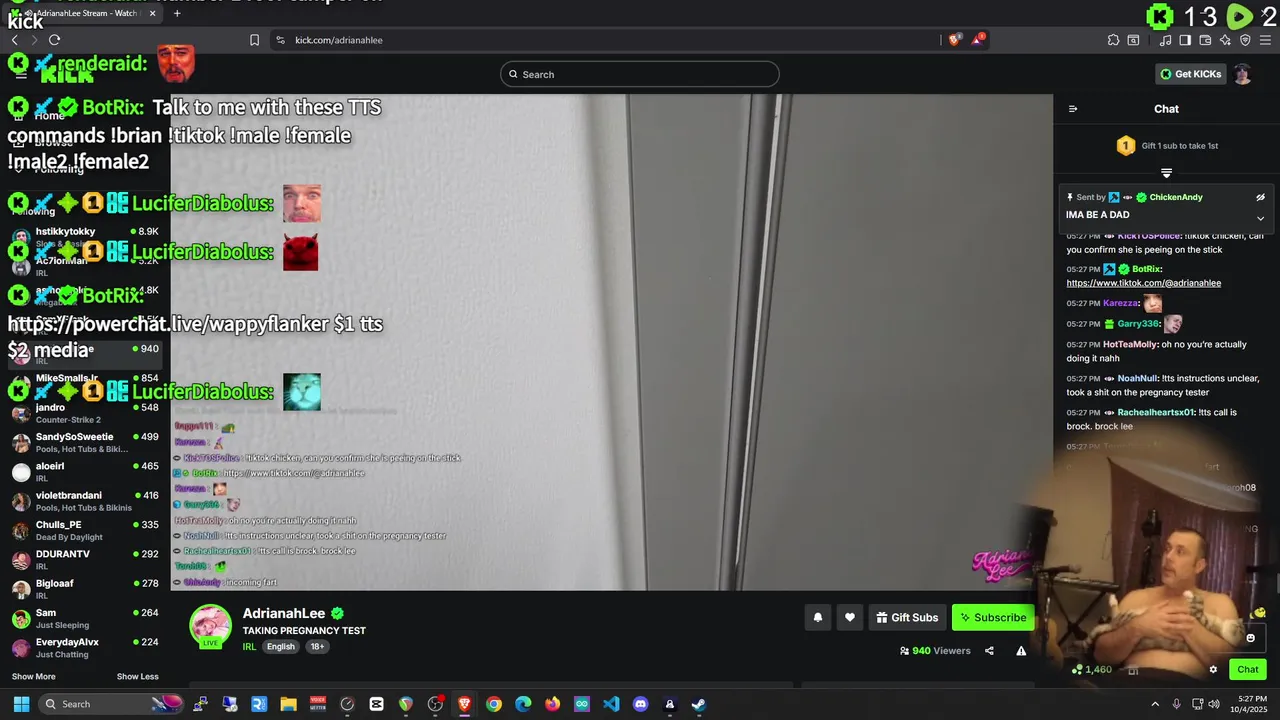Open the Brave Shields lion icon
Image resolution: width=1280 pixels, height=720 pixels.
[x=955, y=40]
